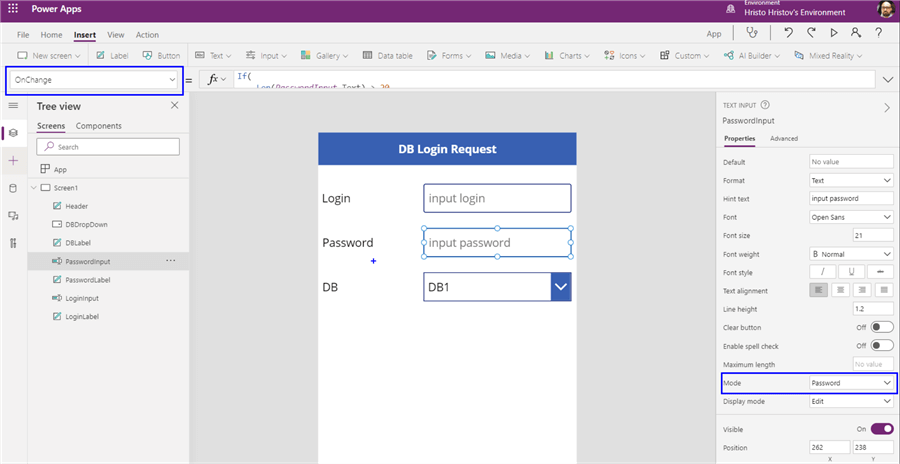Click the tree view Search field
900x464 pixels.
click(108, 146)
